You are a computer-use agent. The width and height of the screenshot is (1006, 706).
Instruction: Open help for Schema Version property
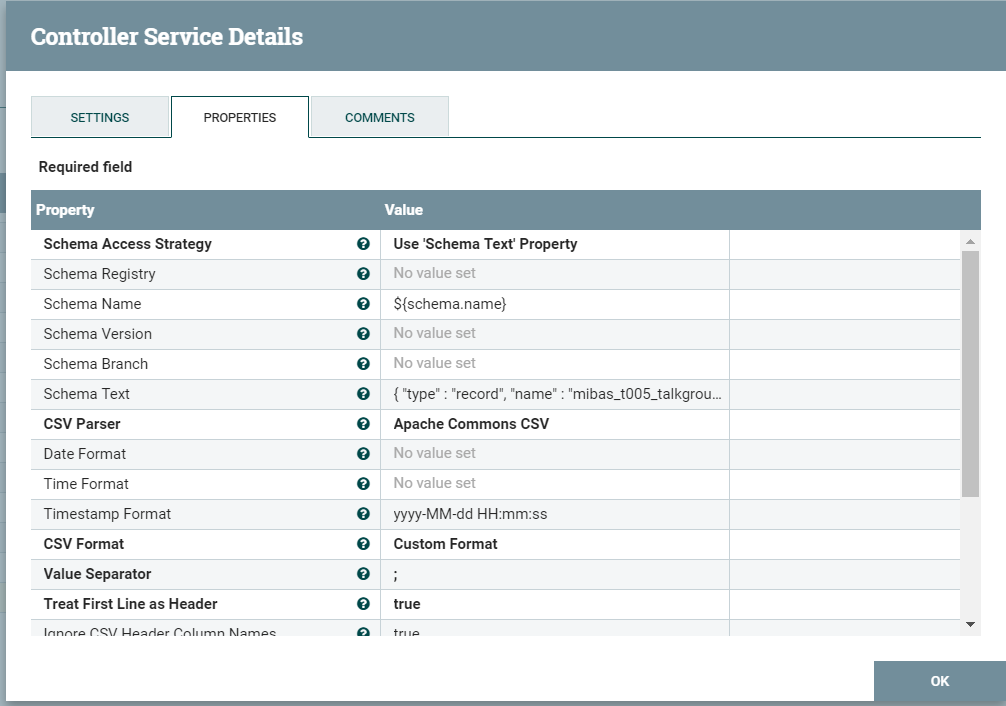[363, 333]
